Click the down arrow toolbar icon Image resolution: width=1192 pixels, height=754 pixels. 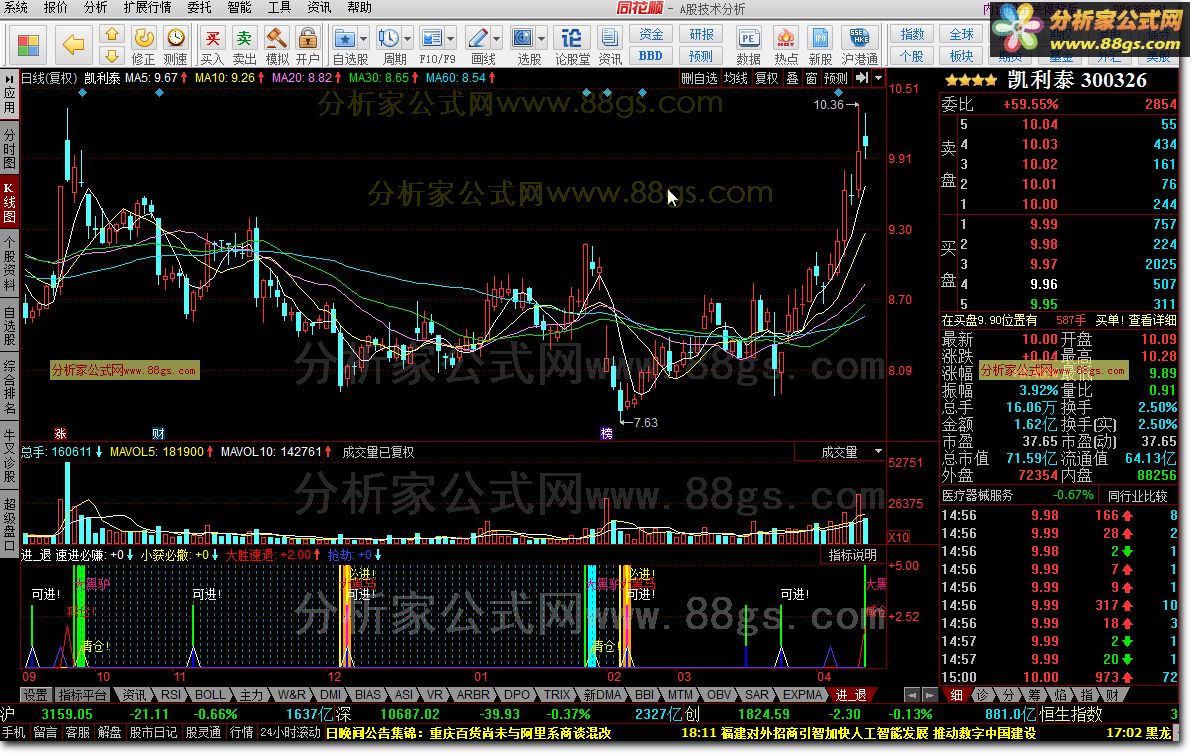click(x=112, y=55)
